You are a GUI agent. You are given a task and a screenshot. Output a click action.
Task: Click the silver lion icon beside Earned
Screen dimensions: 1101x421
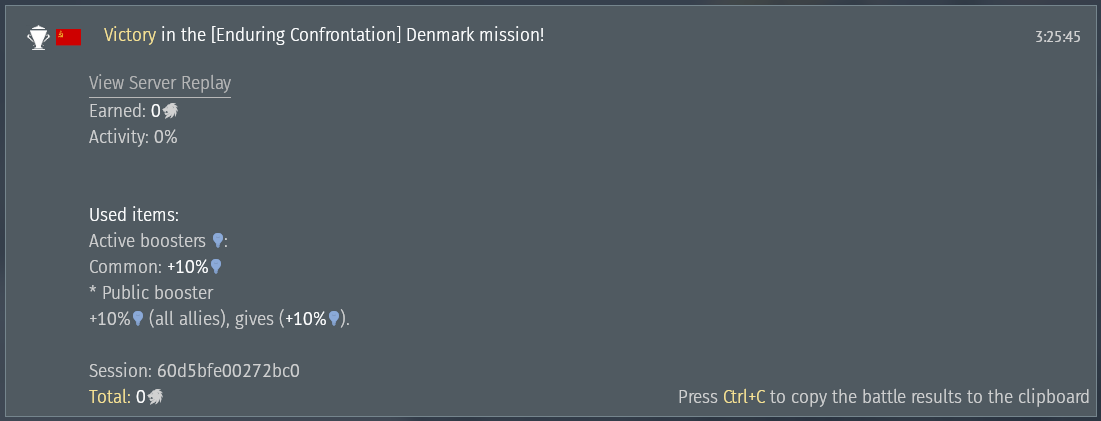point(171,111)
